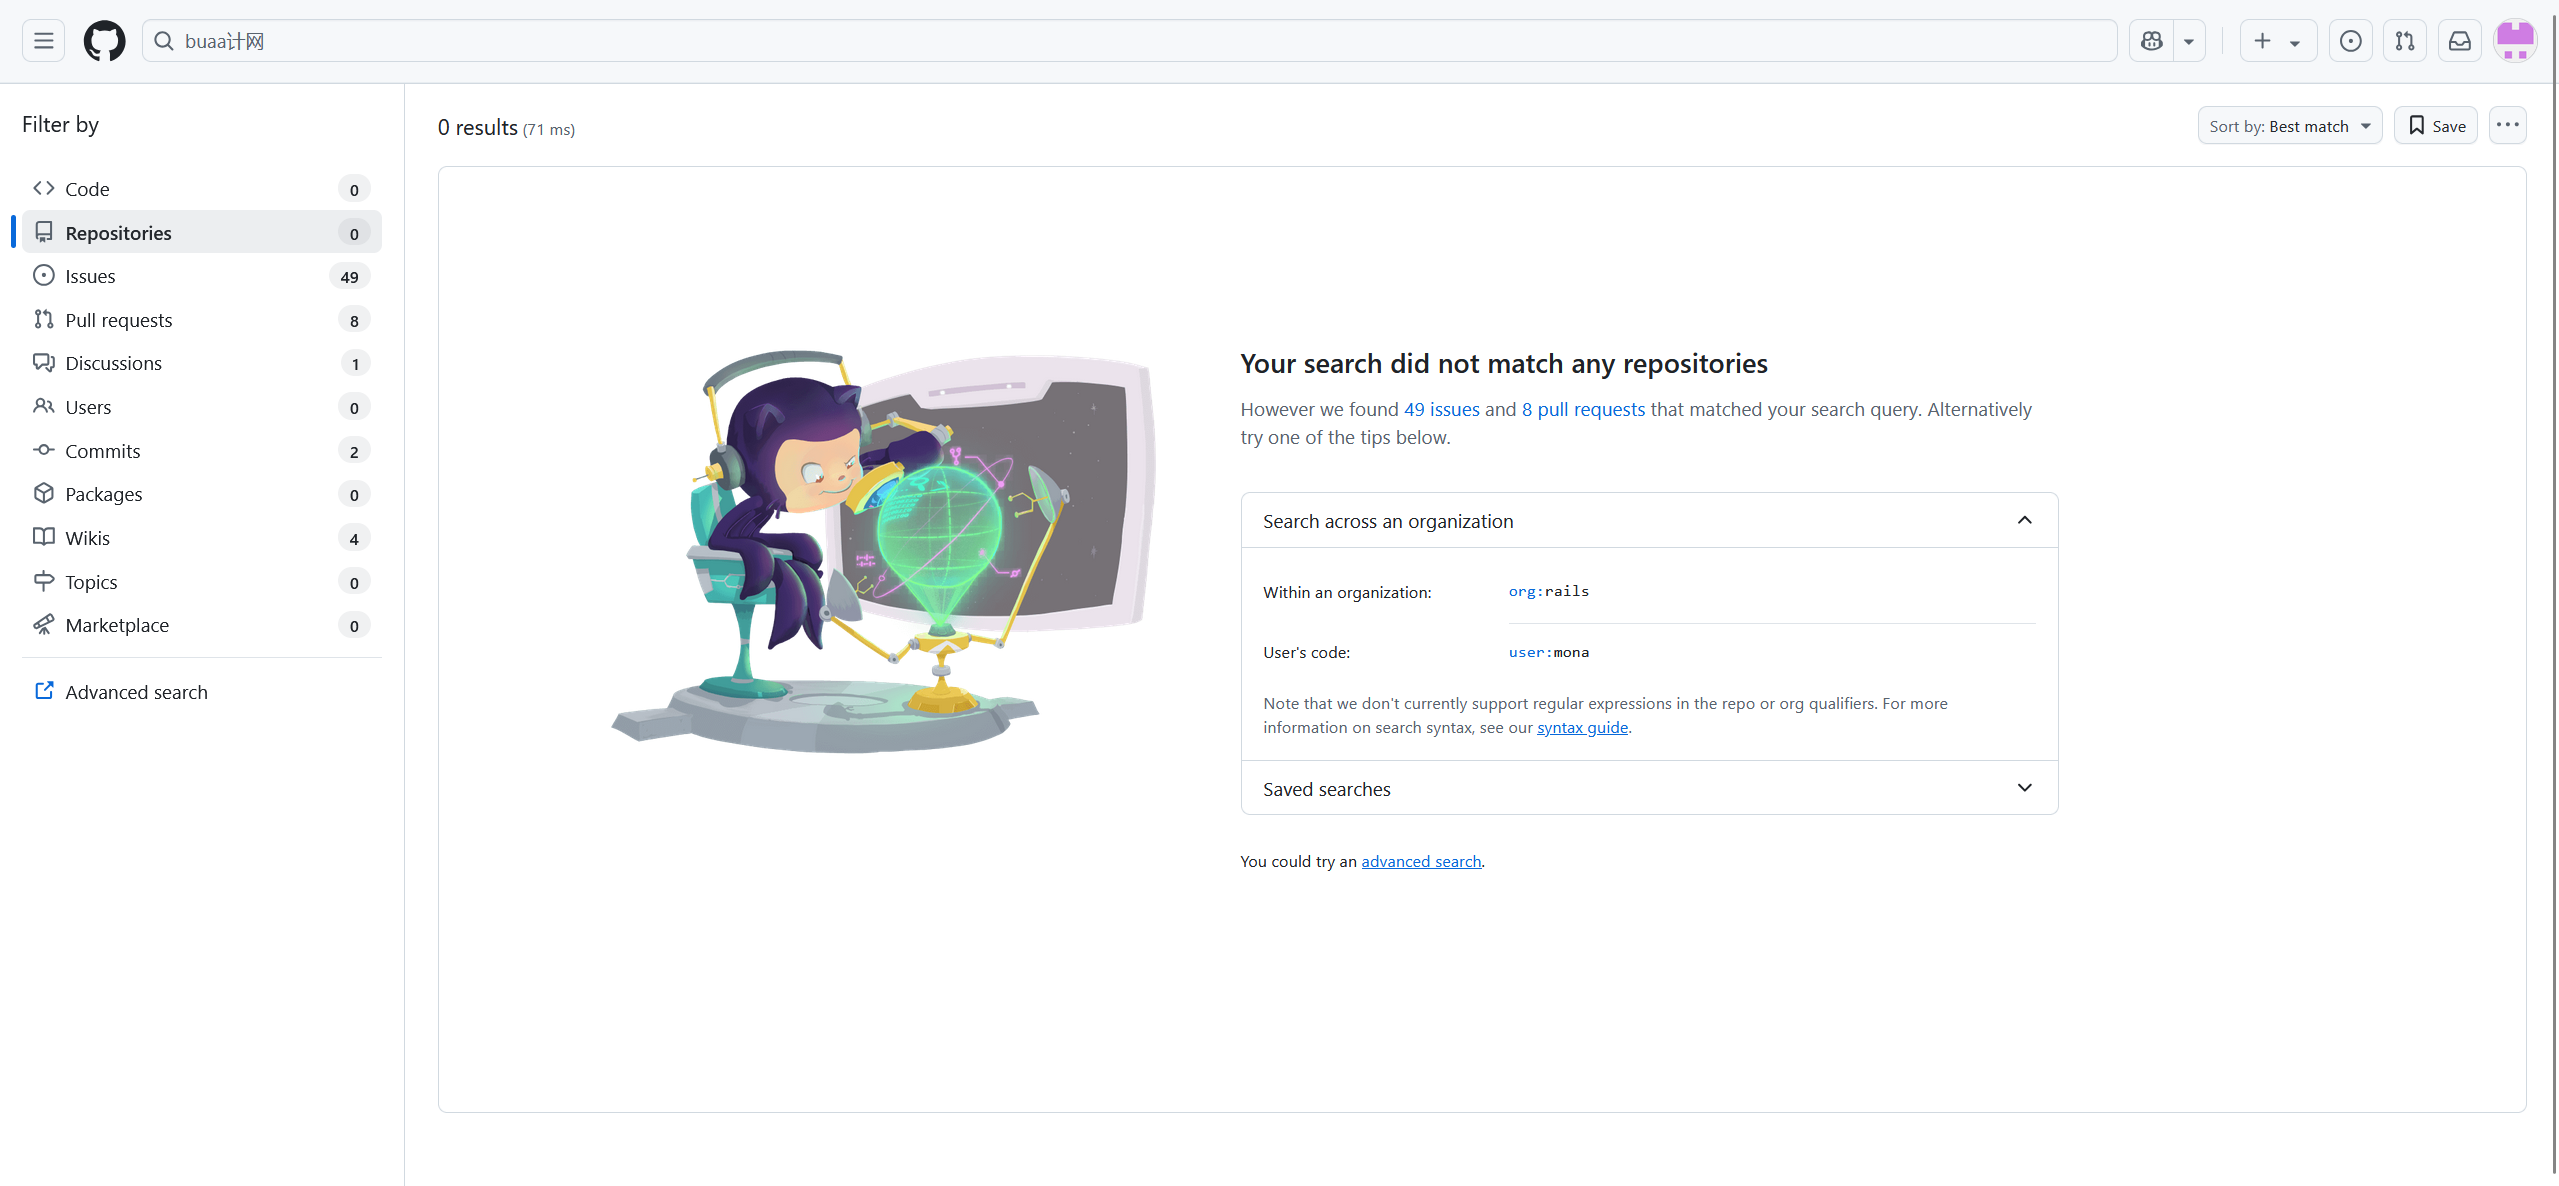Focus the search box containing buaa计网

click(x=1129, y=41)
